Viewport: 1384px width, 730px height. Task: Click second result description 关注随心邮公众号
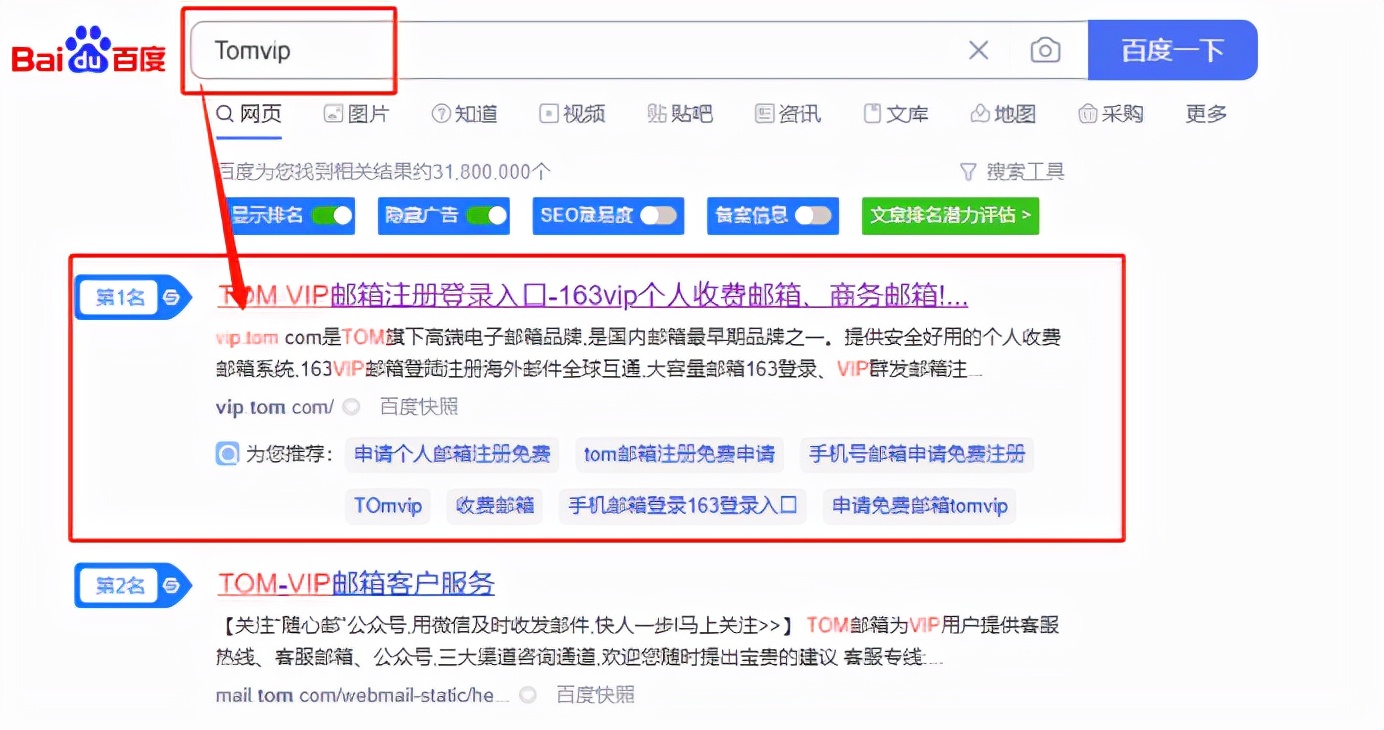click(x=638, y=642)
